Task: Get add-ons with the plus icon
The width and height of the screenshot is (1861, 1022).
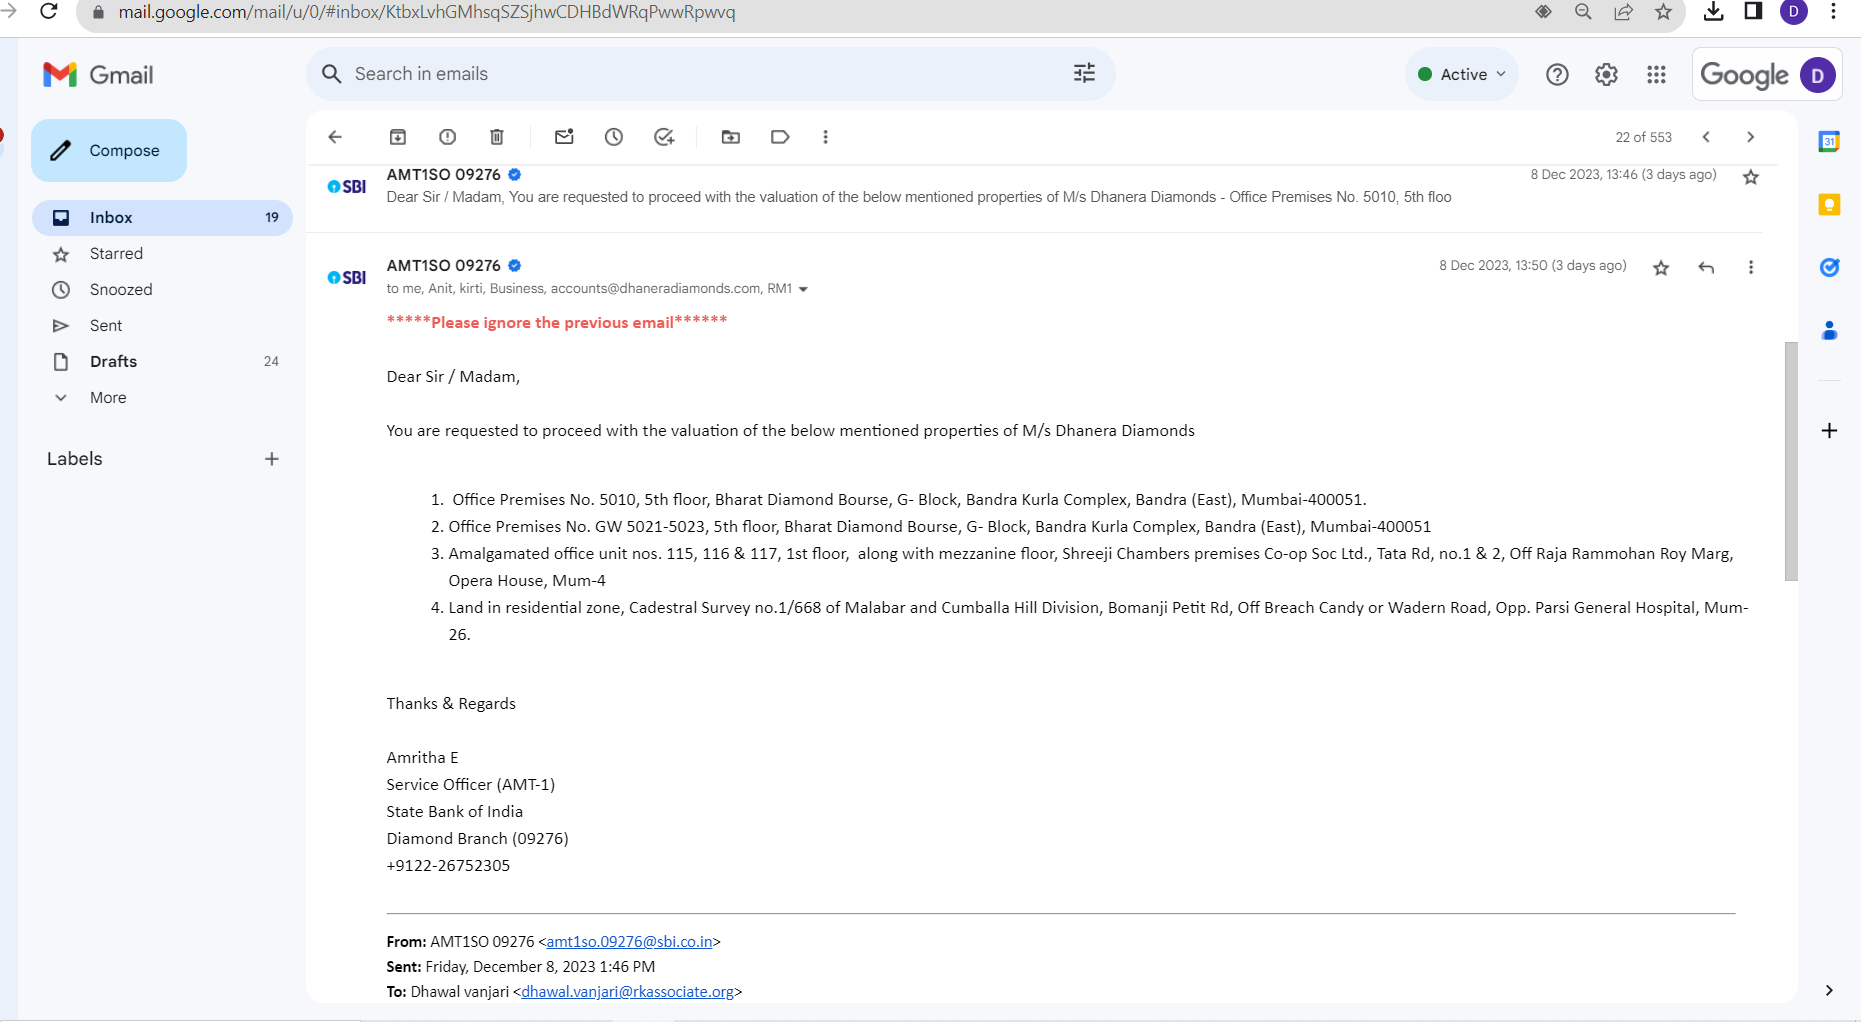Action: coord(1829,430)
